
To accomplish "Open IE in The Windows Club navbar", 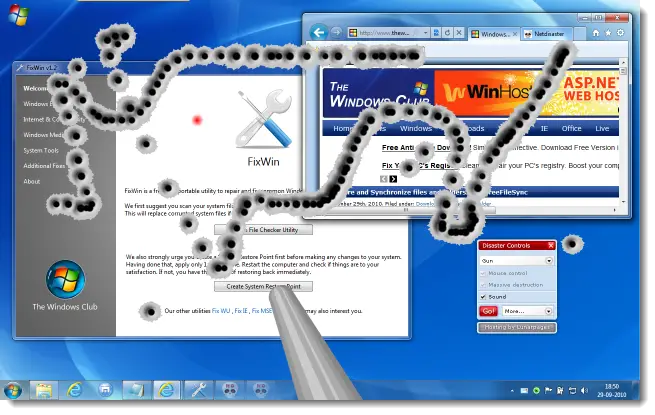I will (x=544, y=128).
